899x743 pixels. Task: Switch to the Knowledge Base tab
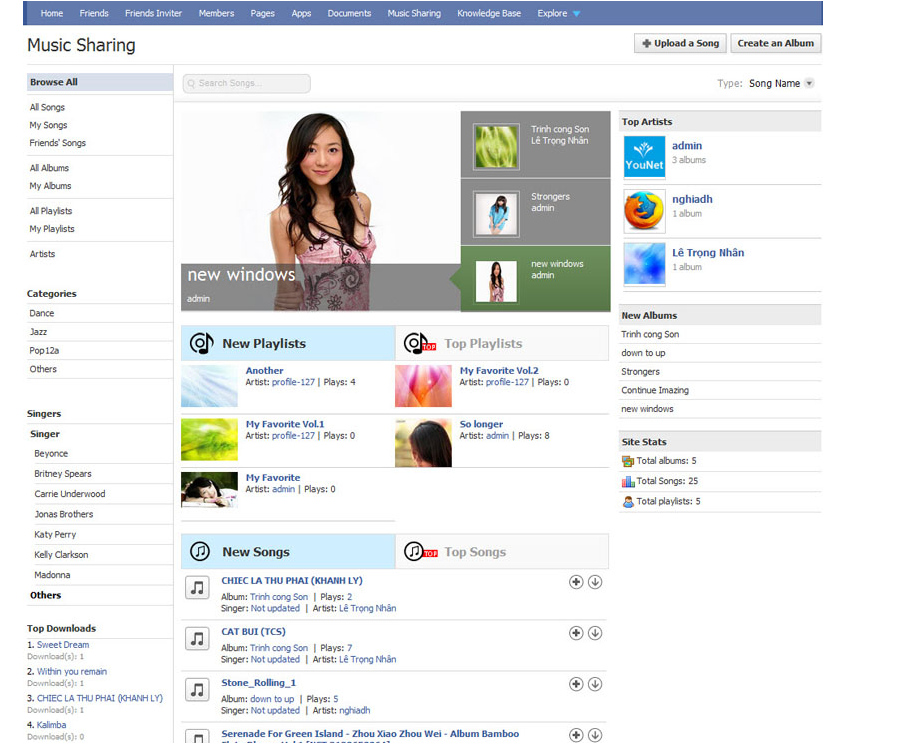[488, 13]
